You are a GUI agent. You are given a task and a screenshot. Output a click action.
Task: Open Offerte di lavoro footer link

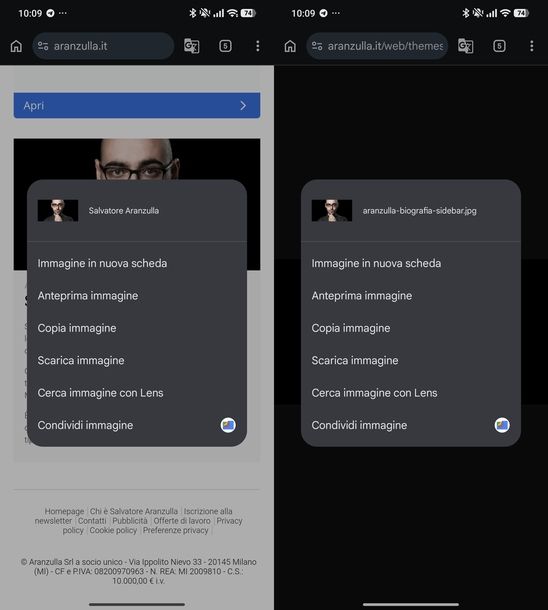coord(182,521)
